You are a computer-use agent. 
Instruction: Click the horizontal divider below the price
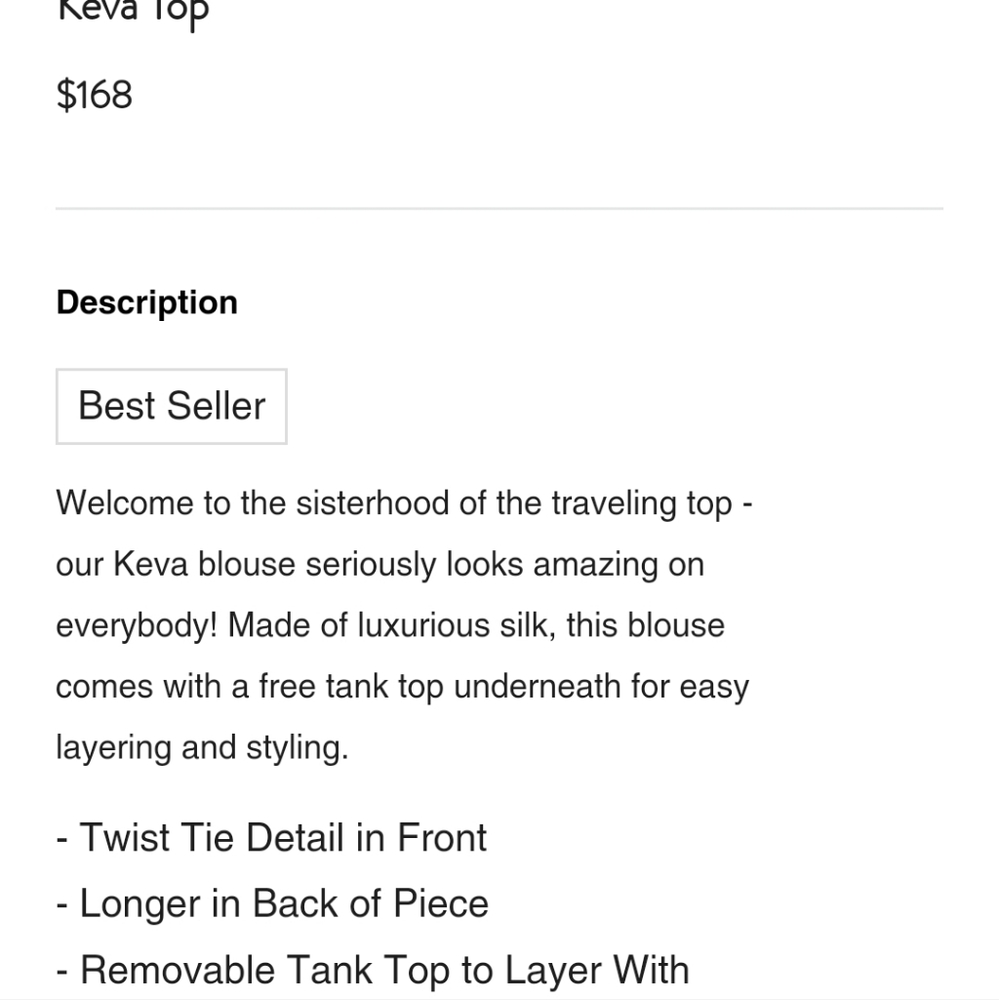point(499,209)
